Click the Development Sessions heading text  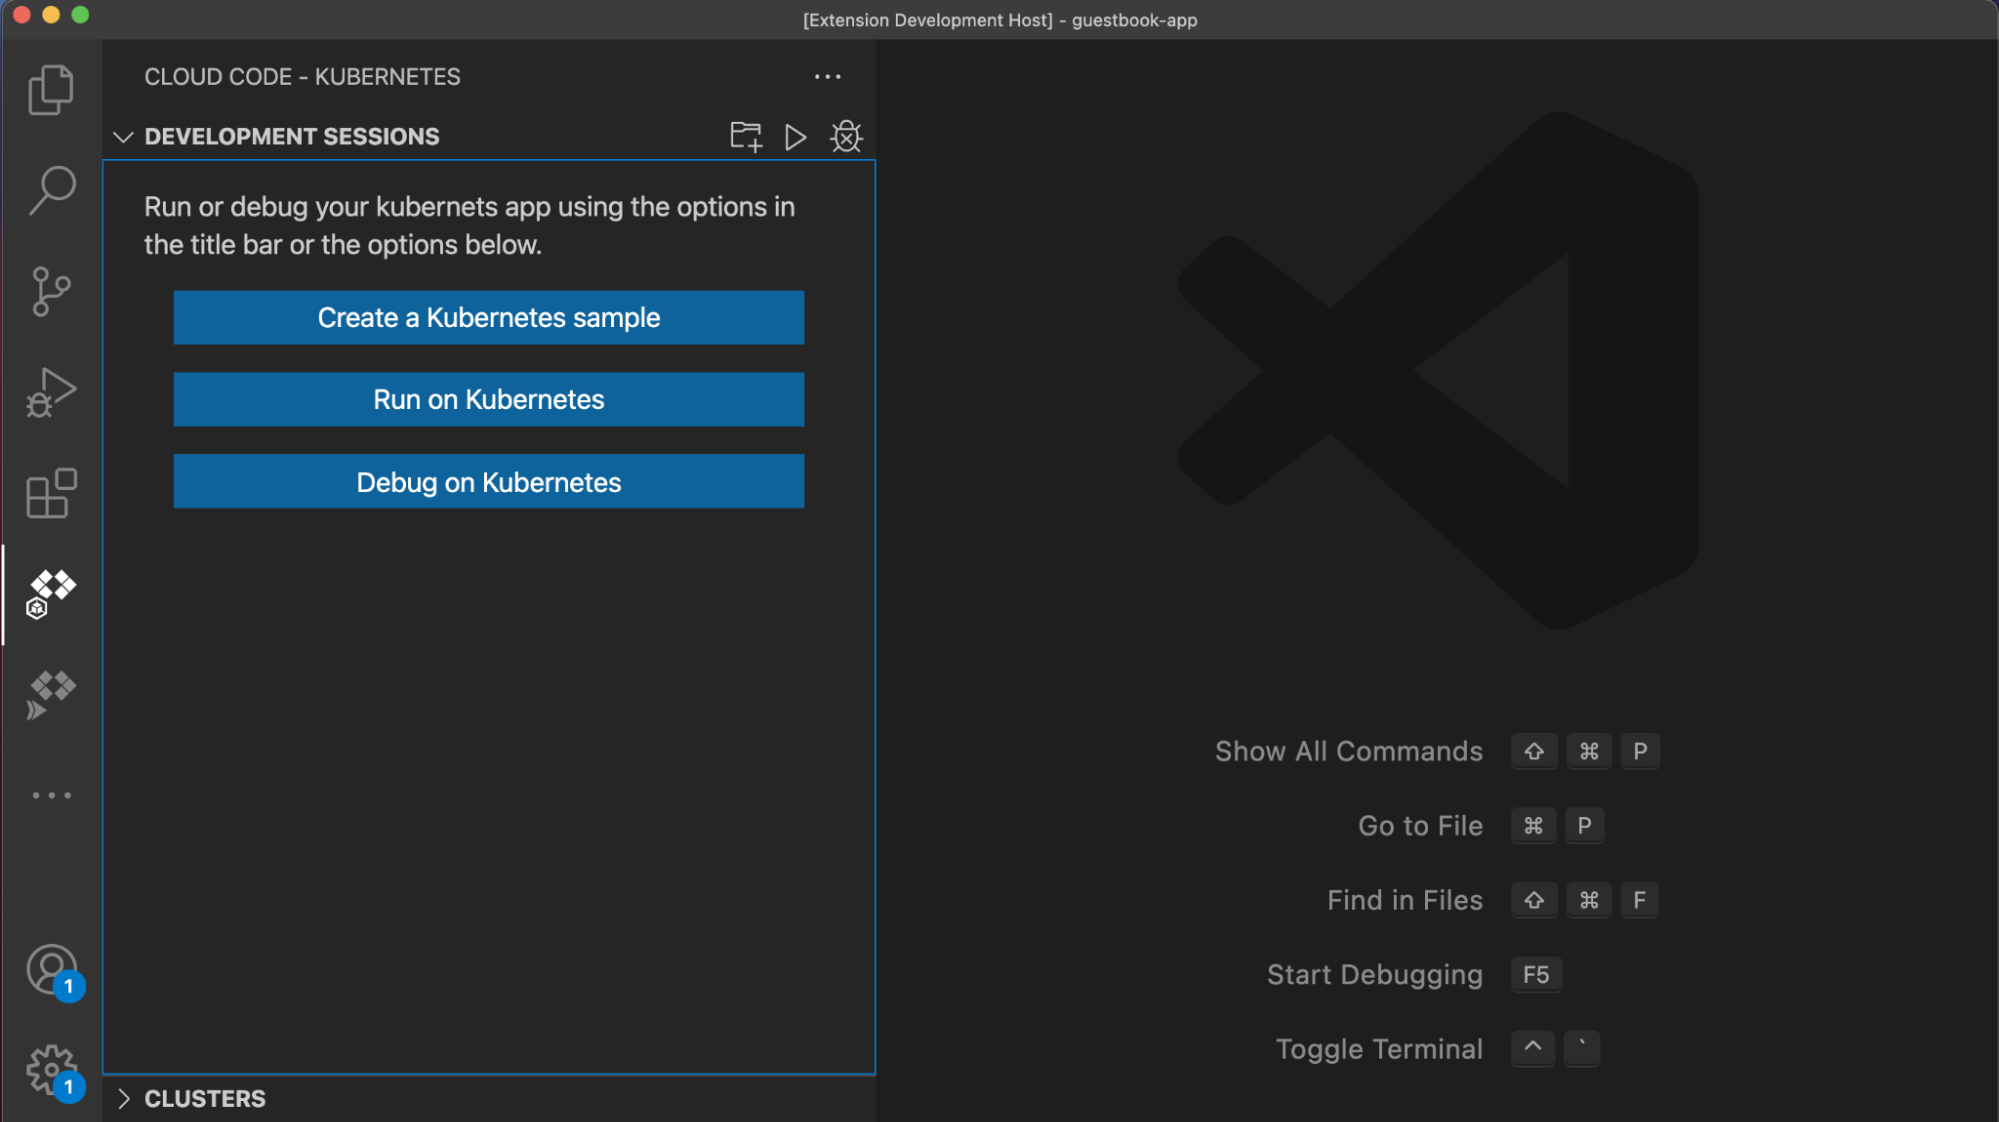(x=292, y=137)
